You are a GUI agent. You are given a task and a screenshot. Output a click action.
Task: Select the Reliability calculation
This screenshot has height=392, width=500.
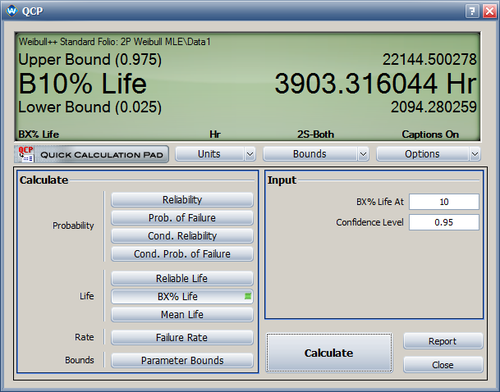coord(182,200)
